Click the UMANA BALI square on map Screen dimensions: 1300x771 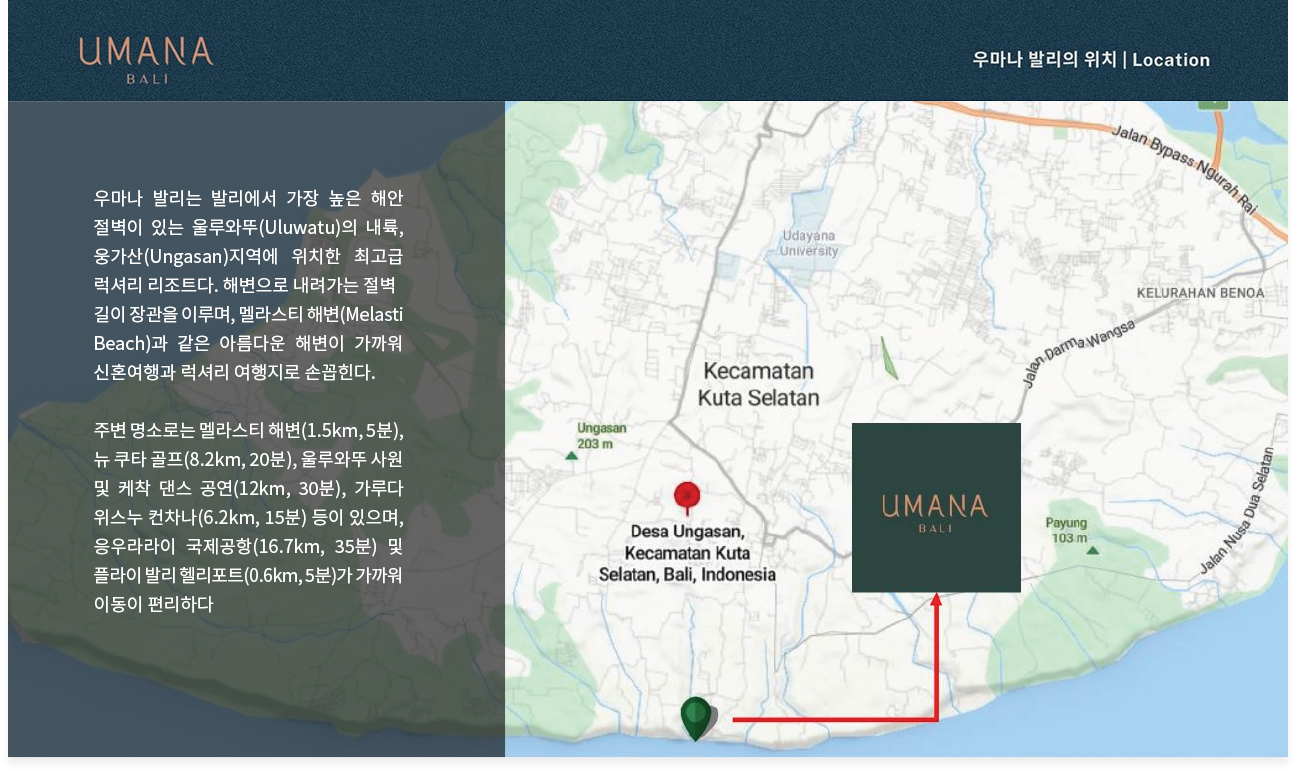tap(936, 507)
